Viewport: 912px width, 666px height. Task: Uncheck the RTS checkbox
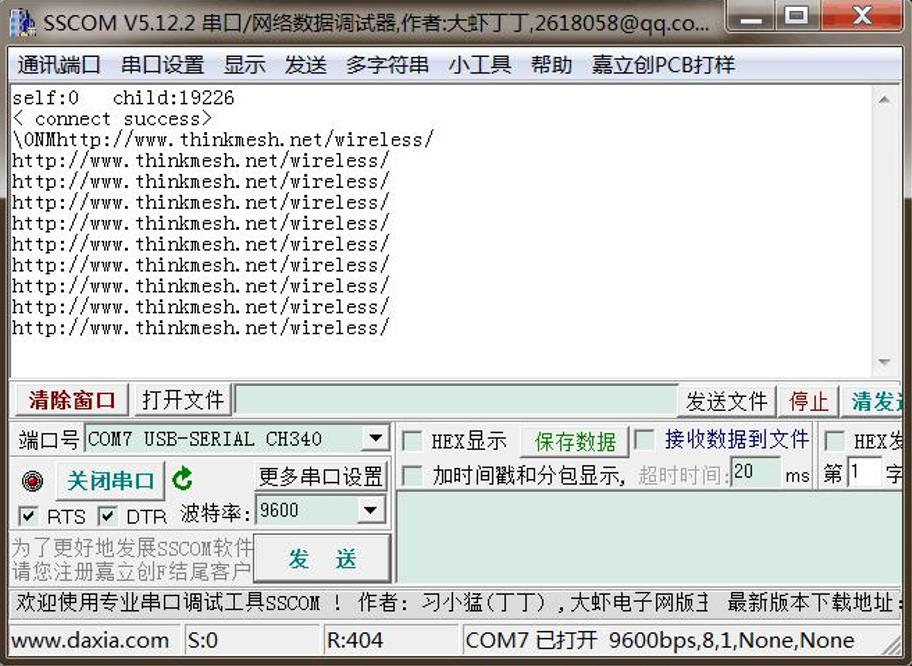[x=28, y=516]
